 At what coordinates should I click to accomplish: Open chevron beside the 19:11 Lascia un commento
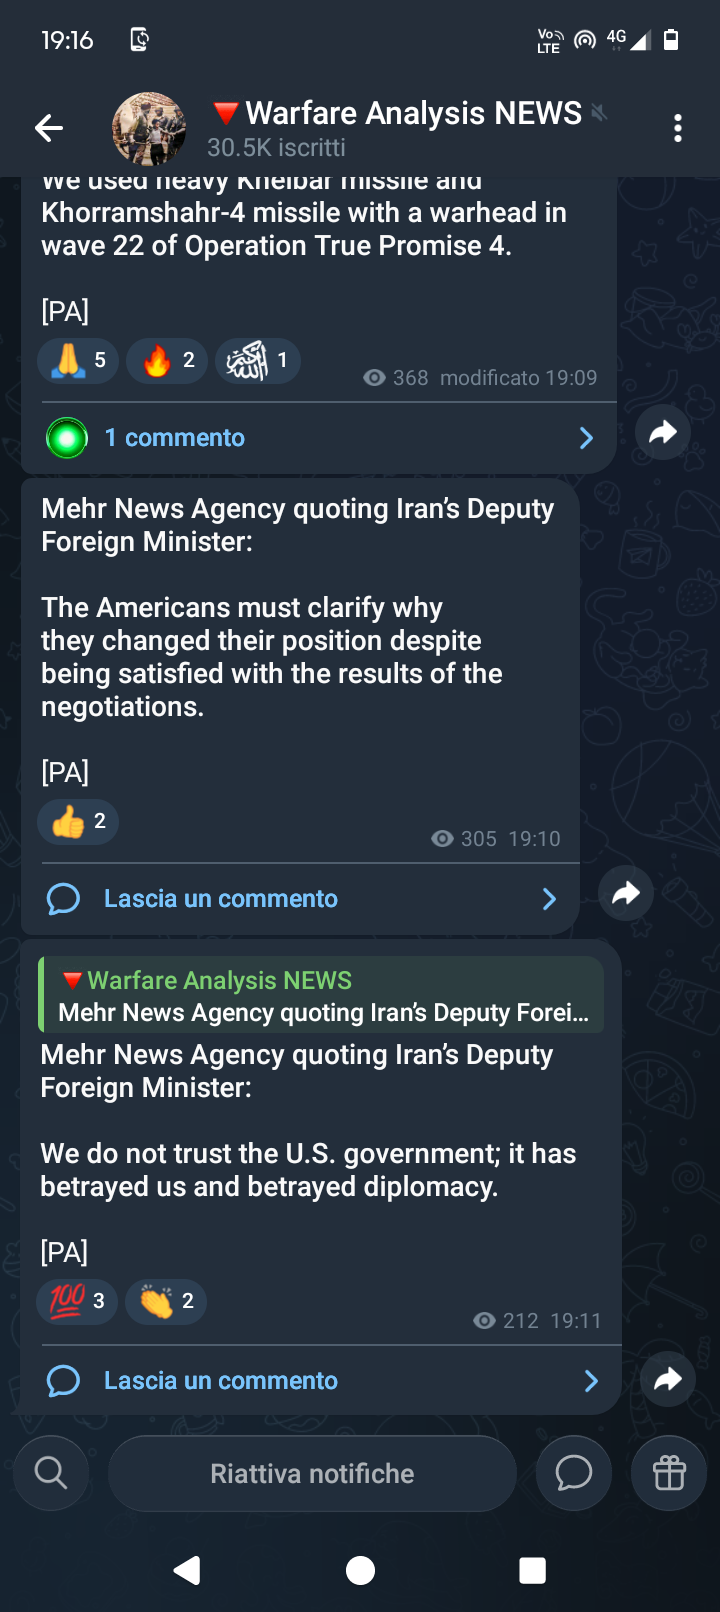point(591,1381)
